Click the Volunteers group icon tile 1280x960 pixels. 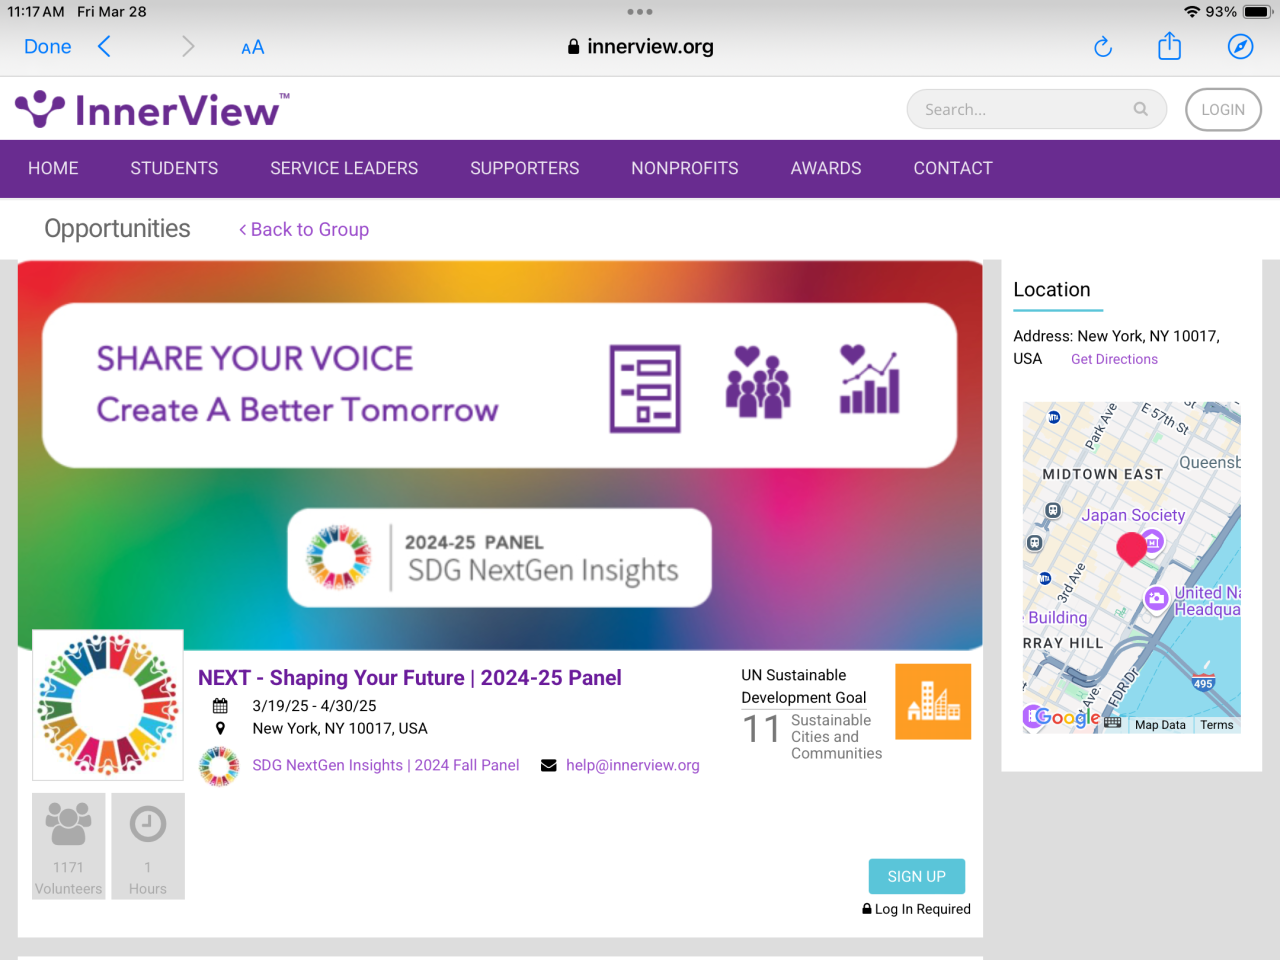tap(69, 846)
